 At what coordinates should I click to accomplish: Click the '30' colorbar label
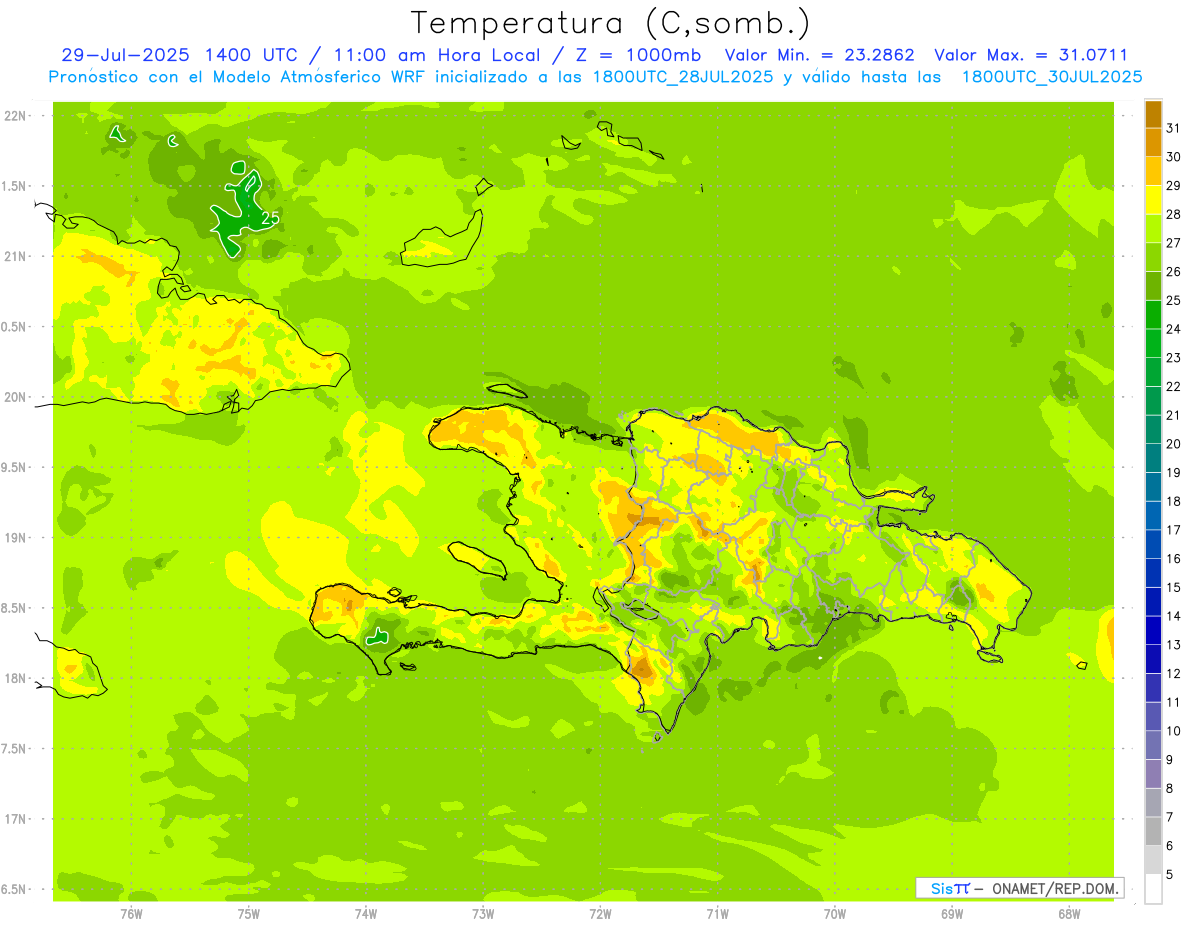(x=1173, y=157)
